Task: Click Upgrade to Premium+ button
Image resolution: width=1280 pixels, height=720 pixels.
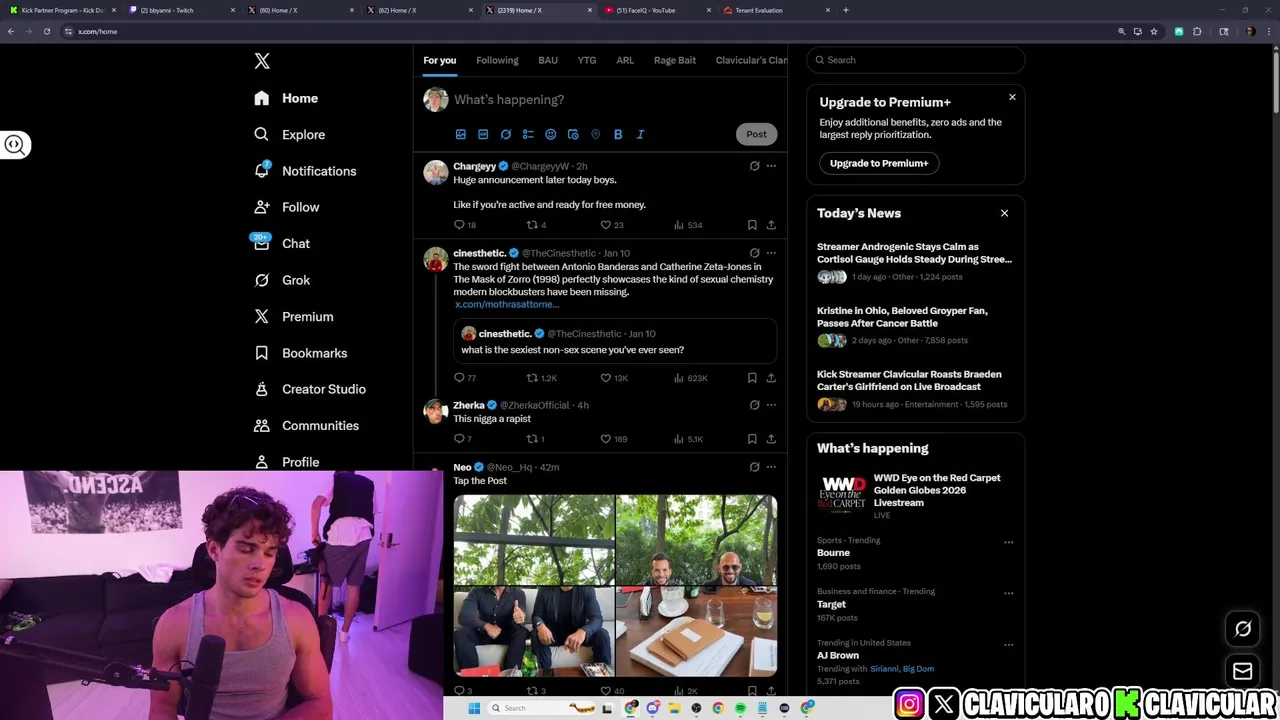Action: 879,163
